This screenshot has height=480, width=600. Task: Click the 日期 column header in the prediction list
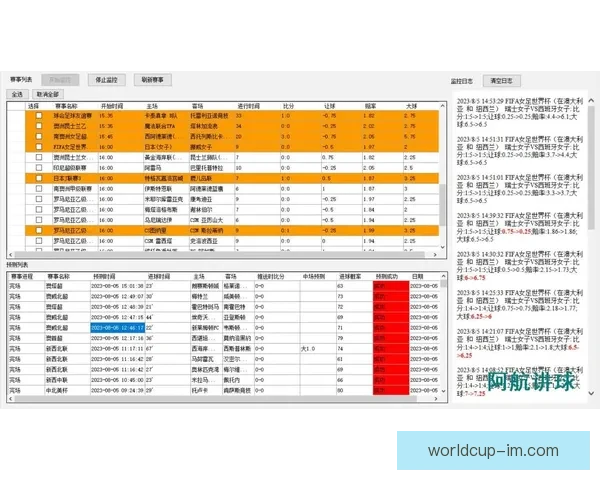pos(417,276)
